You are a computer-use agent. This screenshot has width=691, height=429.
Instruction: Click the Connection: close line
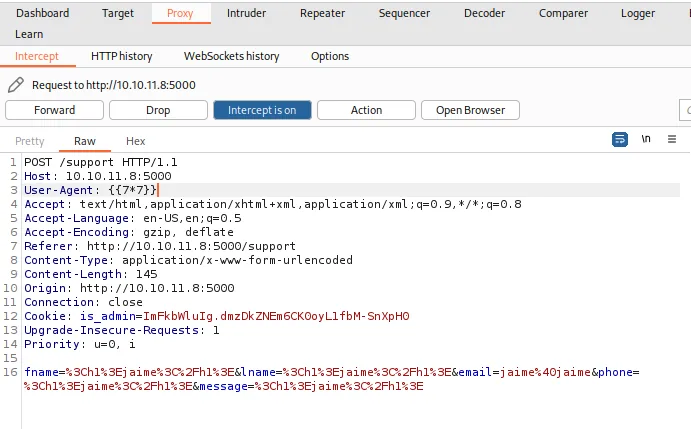83,302
